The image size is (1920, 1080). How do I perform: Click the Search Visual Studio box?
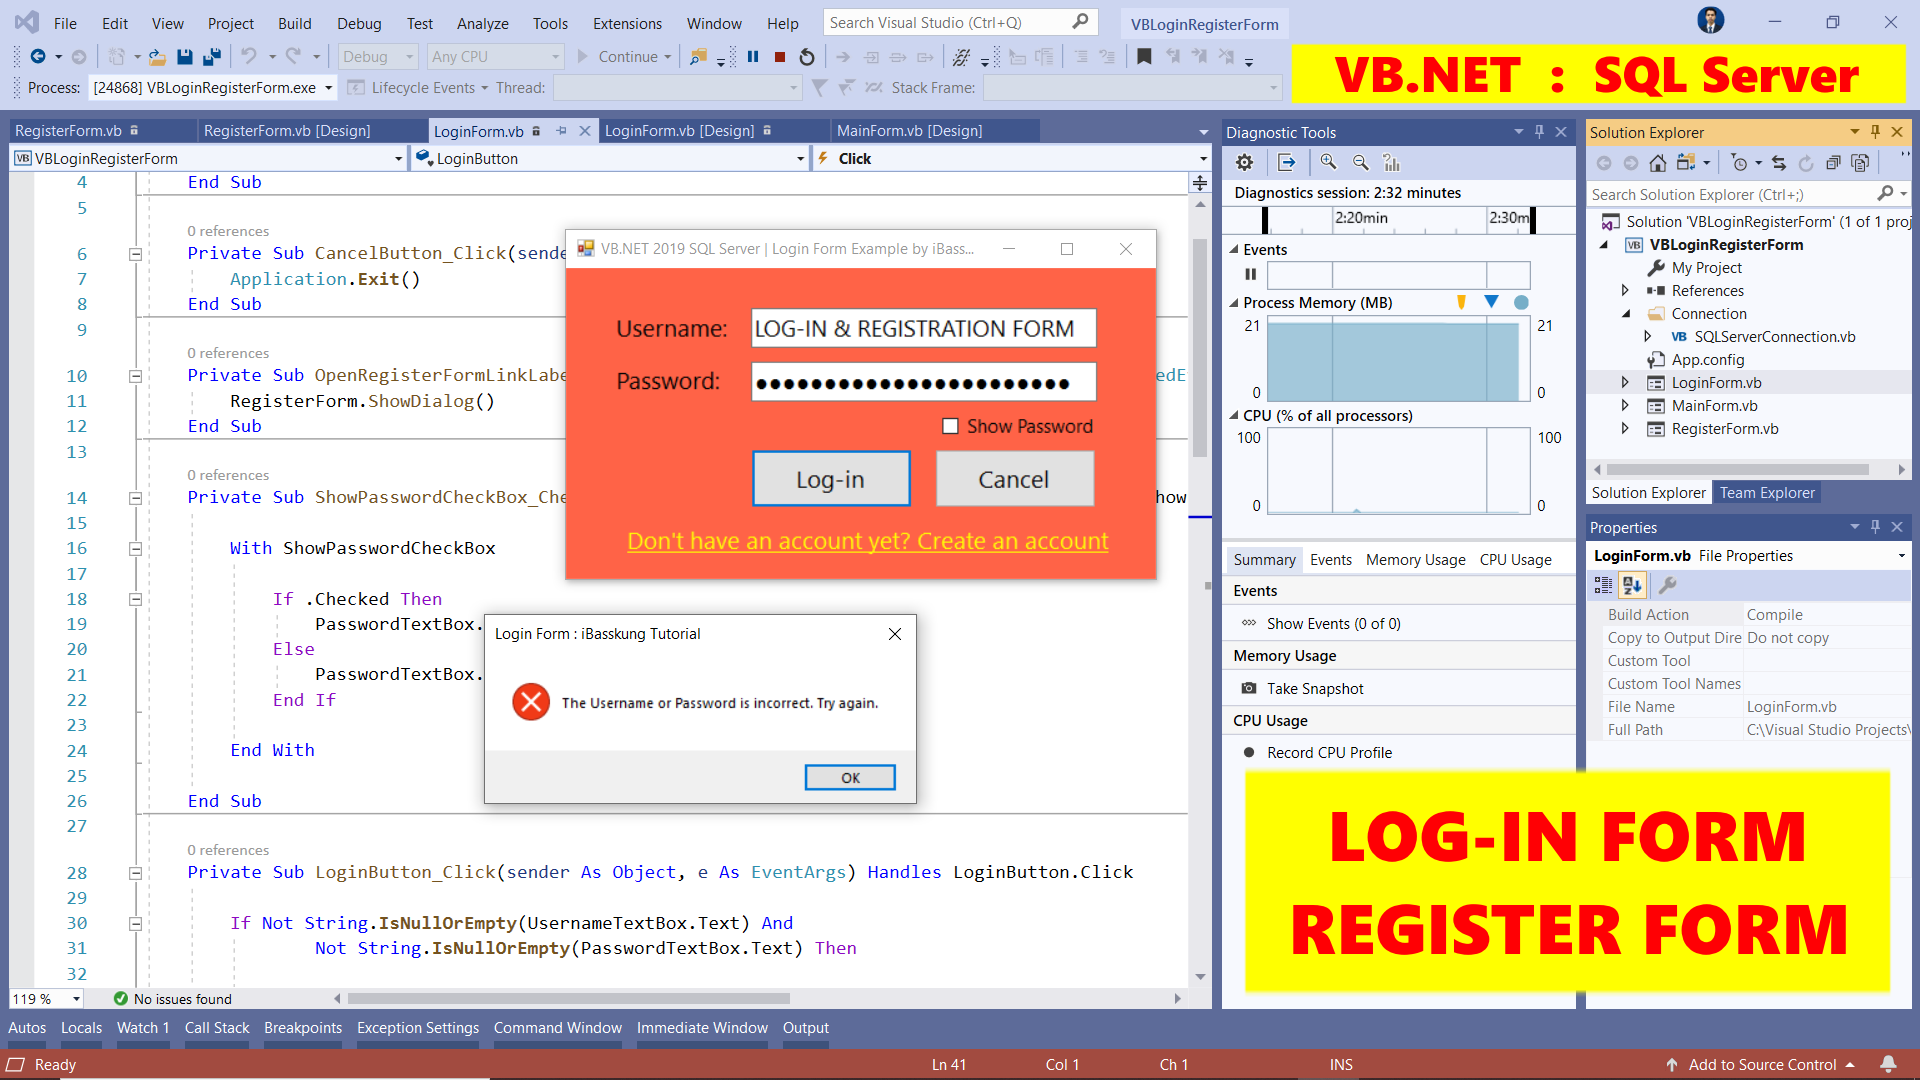pos(960,22)
